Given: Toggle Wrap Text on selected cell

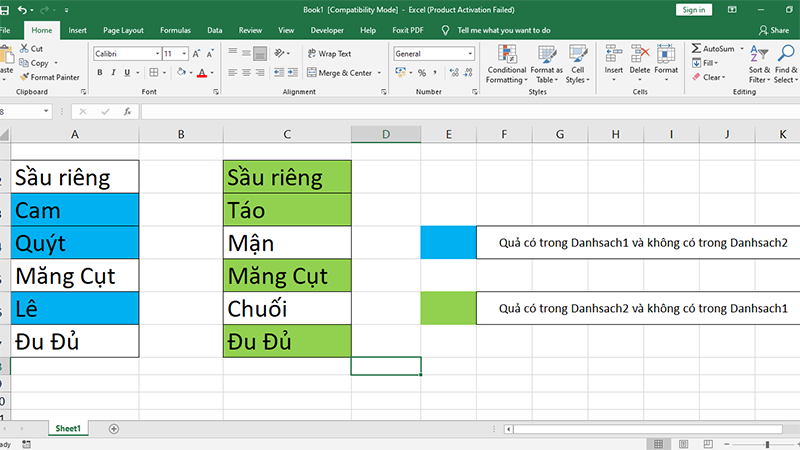Looking at the screenshot, I should point(330,54).
